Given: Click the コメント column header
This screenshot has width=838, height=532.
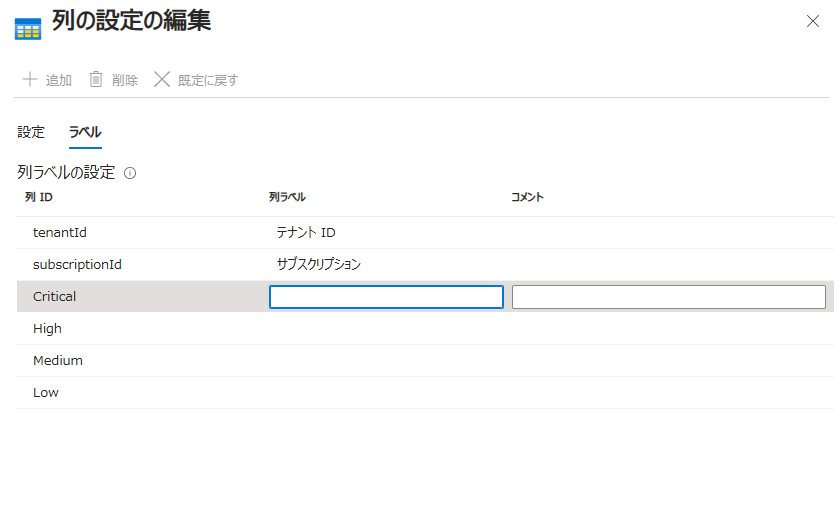Looking at the screenshot, I should point(527,197).
